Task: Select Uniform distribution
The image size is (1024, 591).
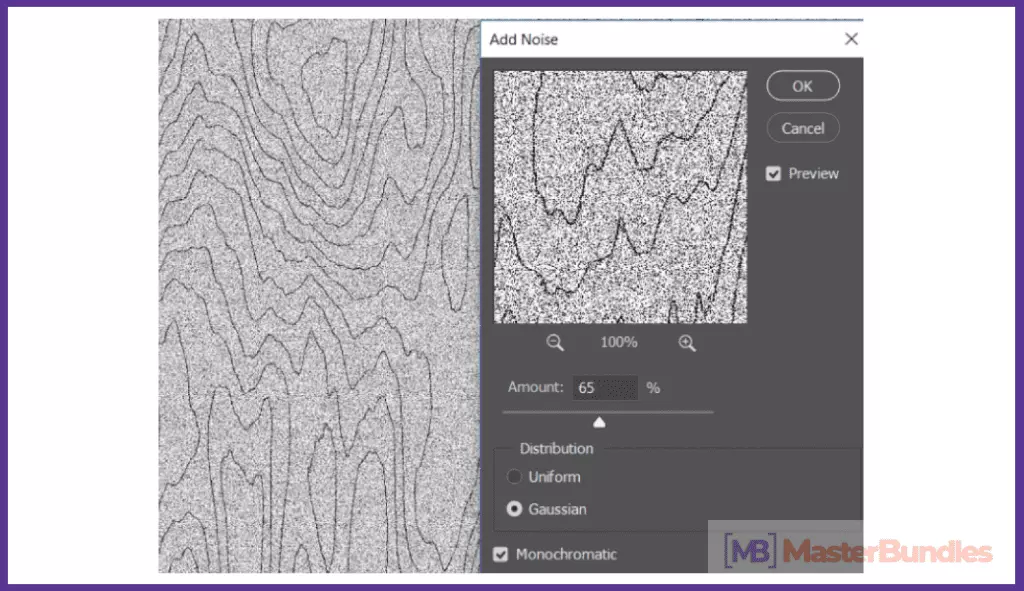Action: point(514,477)
